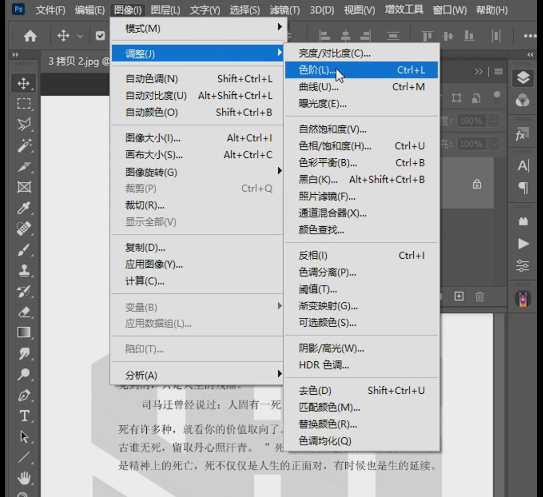The width and height of the screenshot is (543, 497).
Task: Open the layer fill 100% dropdown
Action: (x=494, y=144)
